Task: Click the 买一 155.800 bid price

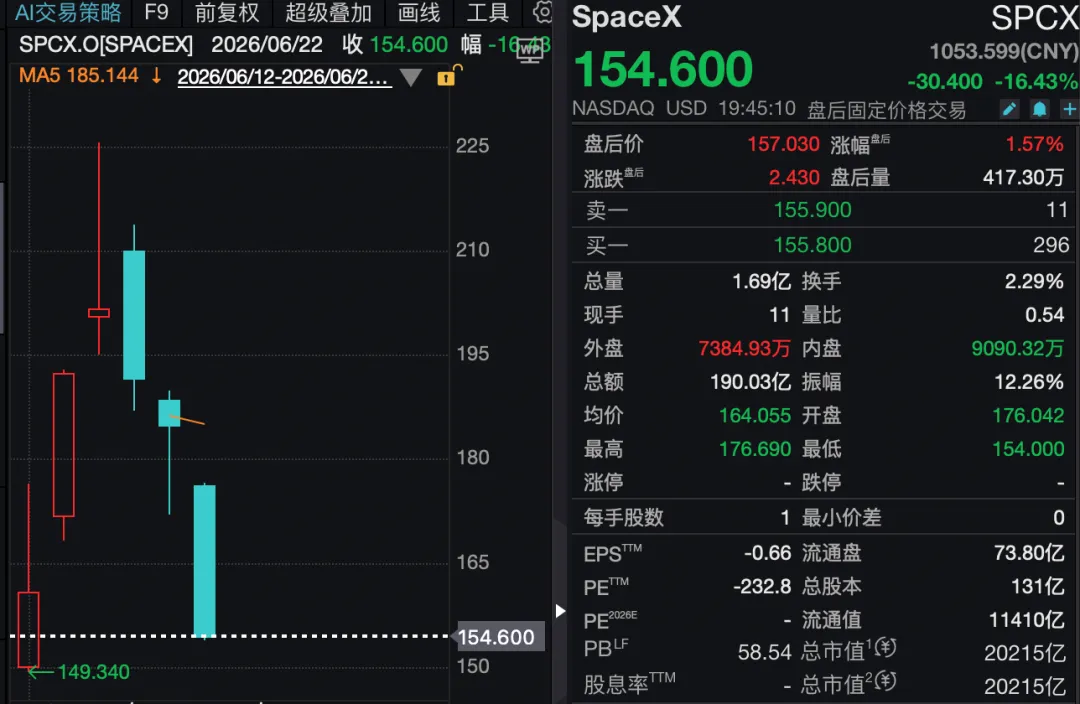Action: (812, 245)
